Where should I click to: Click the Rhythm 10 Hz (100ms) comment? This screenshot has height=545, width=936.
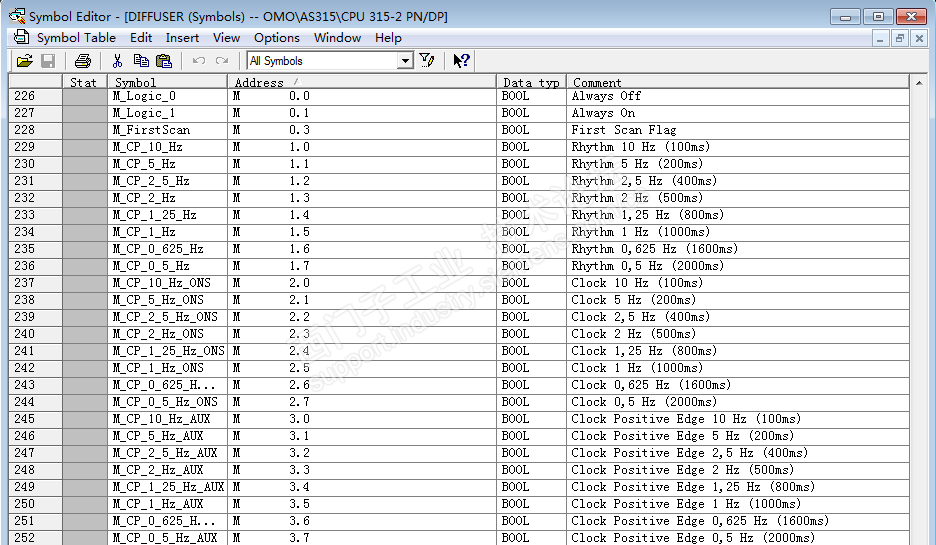(x=738, y=147)
